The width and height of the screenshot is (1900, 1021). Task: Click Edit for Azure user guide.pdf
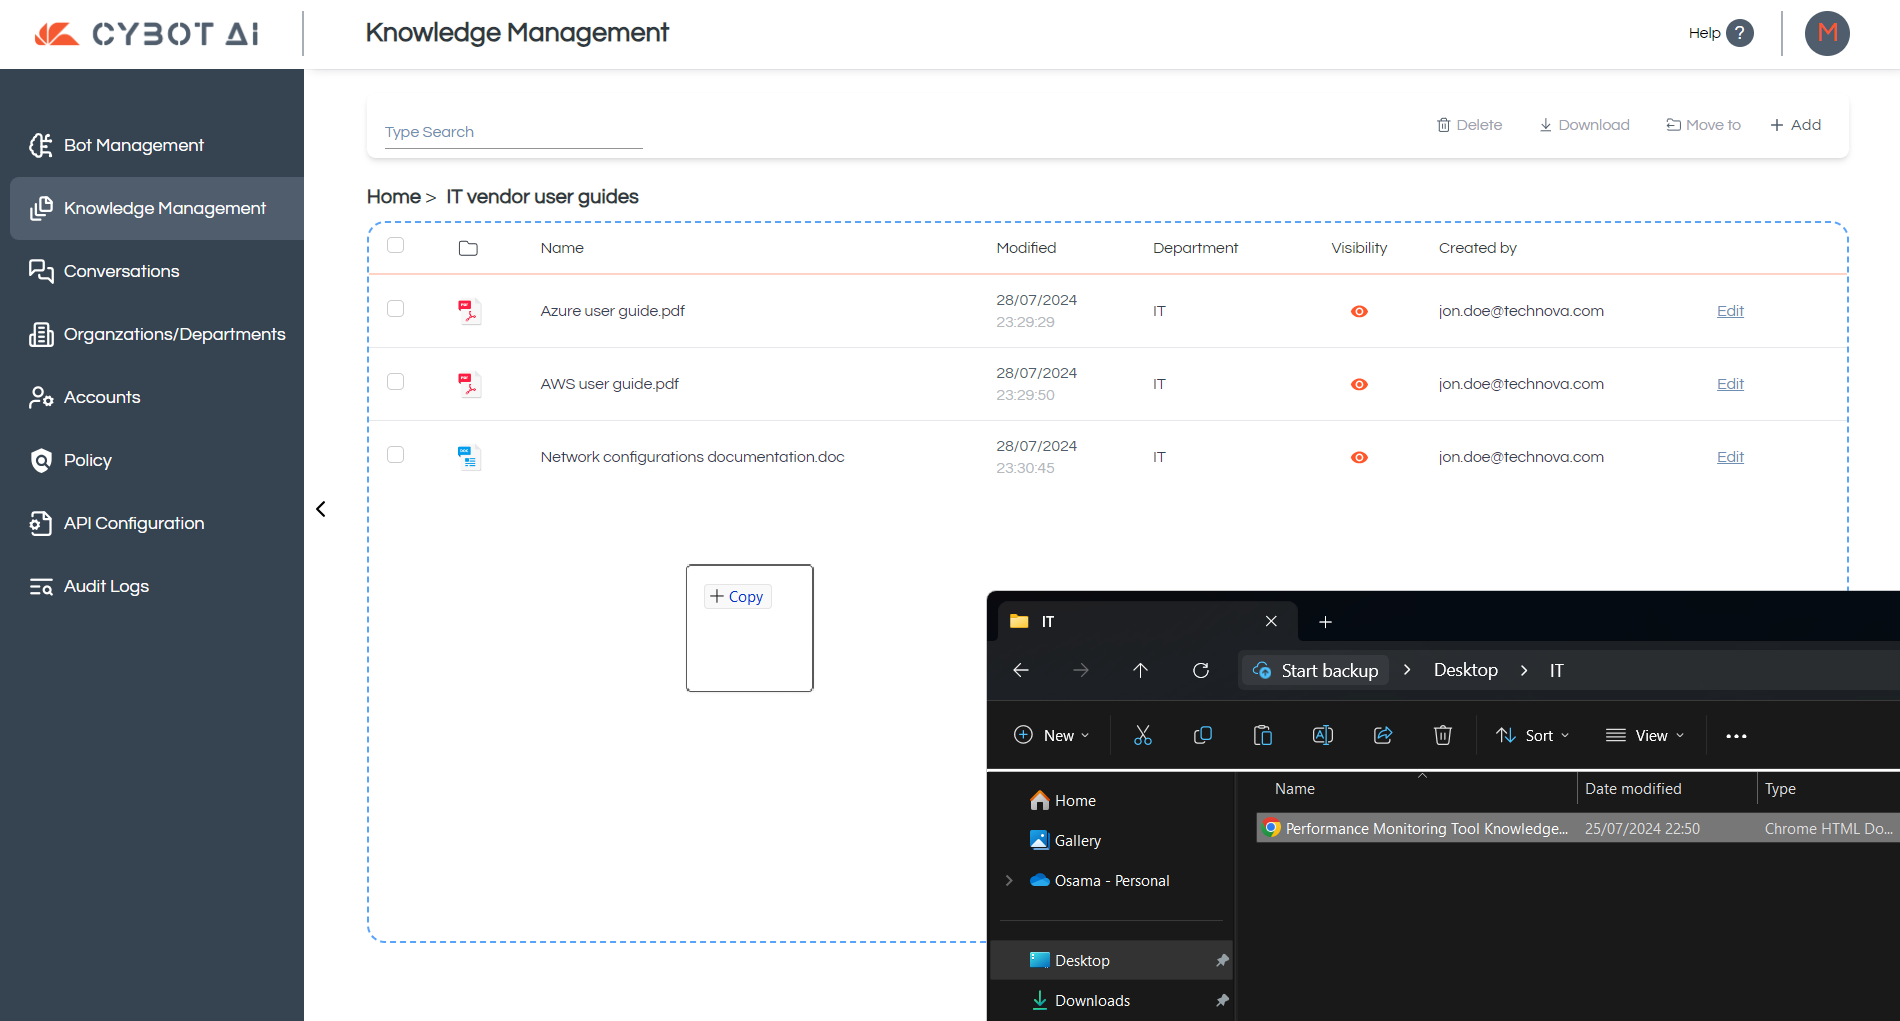click(x=1729, y=310)
